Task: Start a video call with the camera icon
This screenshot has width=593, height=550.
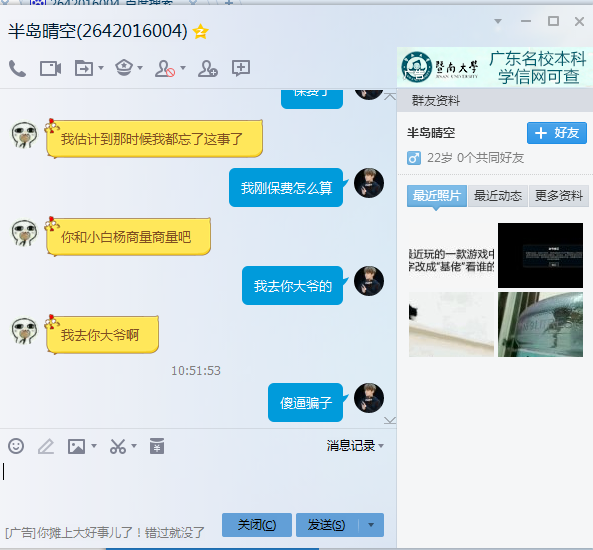Action: [x=51, y=68]
